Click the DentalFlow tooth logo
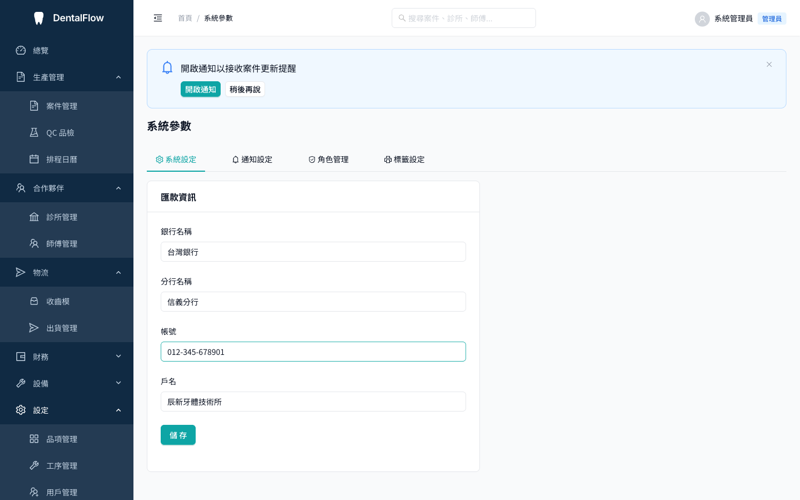Screen dimensions: 800x500 coord(38,18)
